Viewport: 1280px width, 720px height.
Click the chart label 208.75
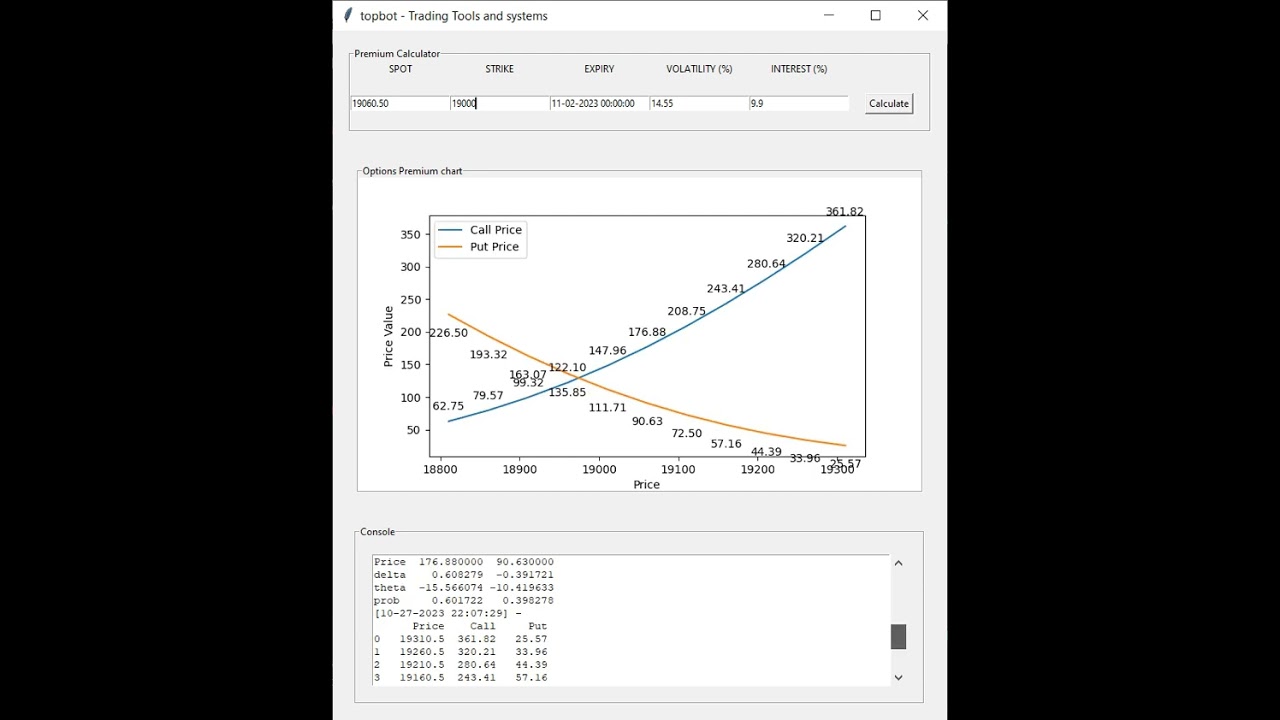pos(686,311)
